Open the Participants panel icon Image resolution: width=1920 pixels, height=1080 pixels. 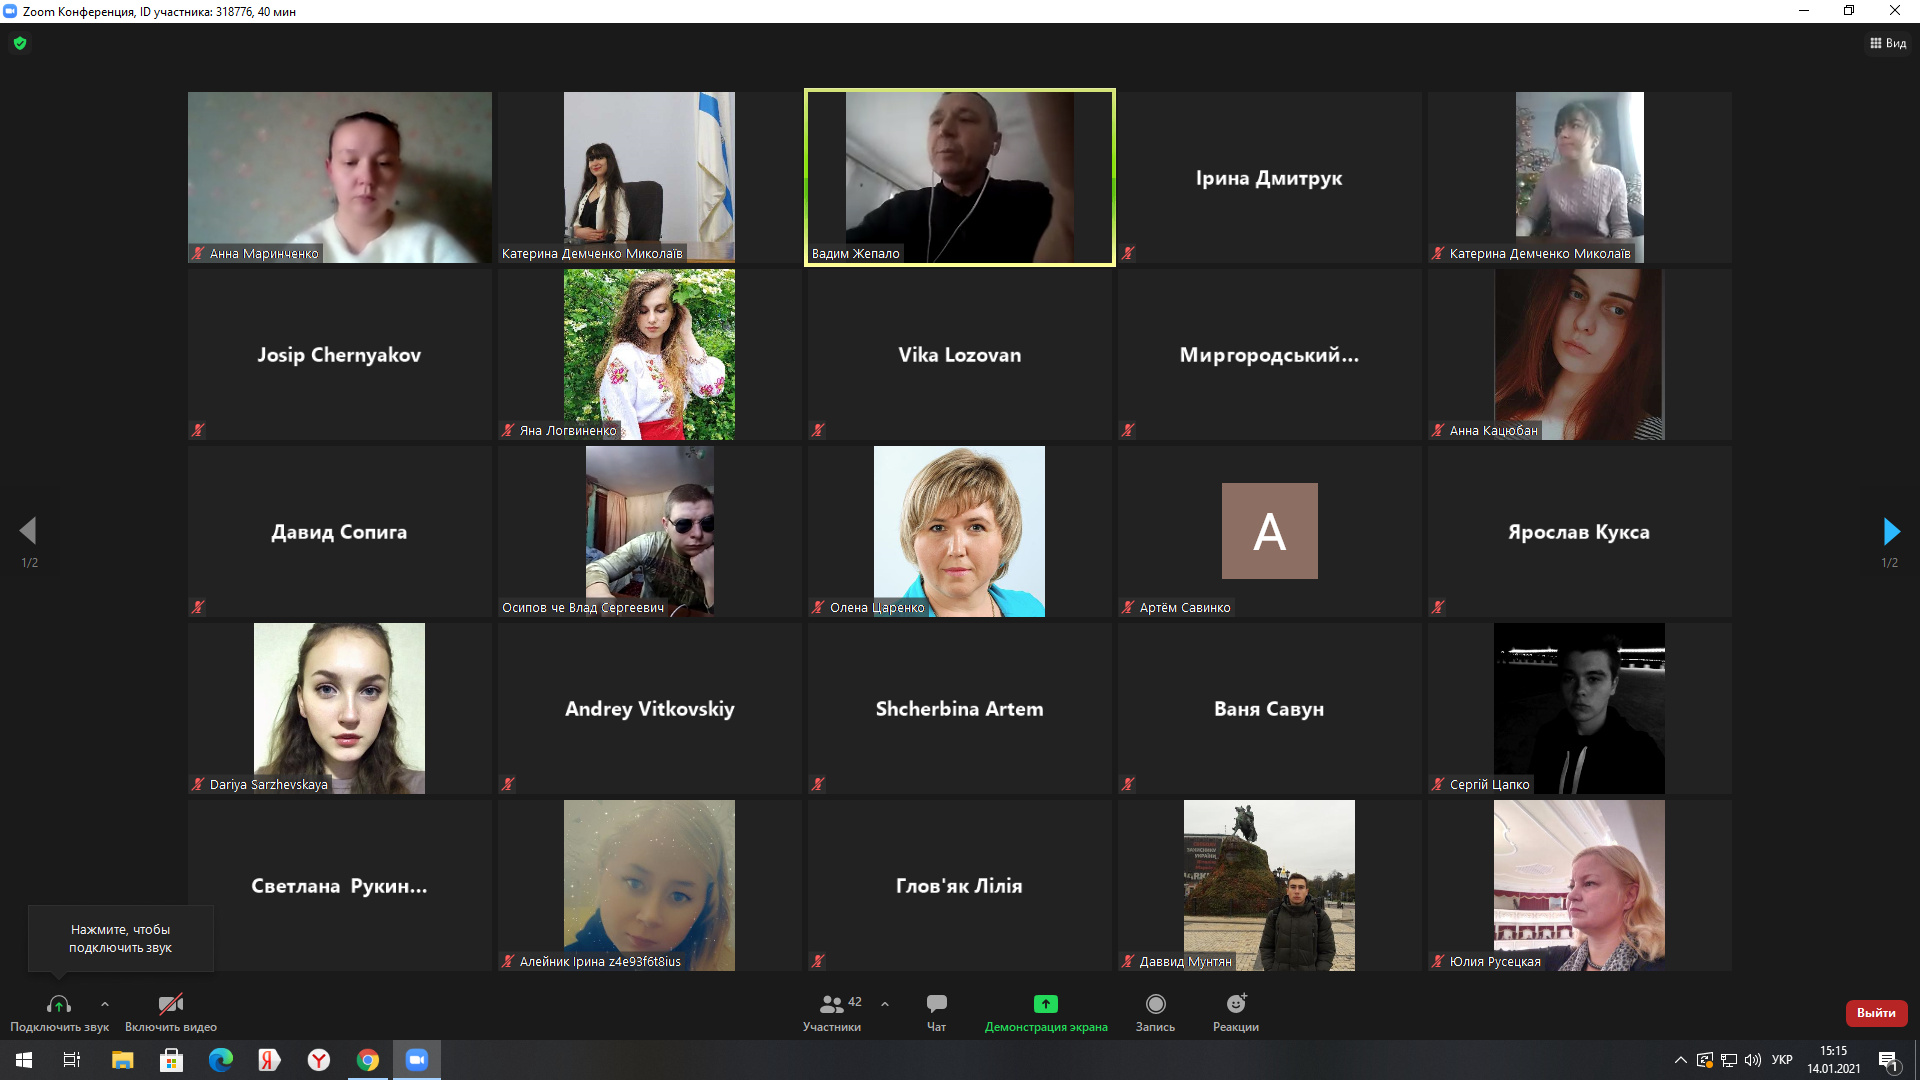click(831, 1005)
